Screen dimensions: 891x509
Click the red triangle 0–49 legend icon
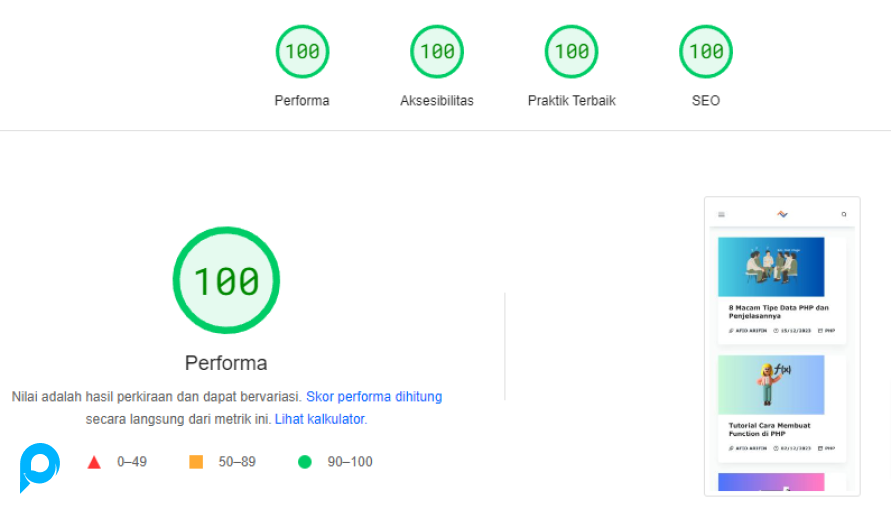[x=94, y=462]
